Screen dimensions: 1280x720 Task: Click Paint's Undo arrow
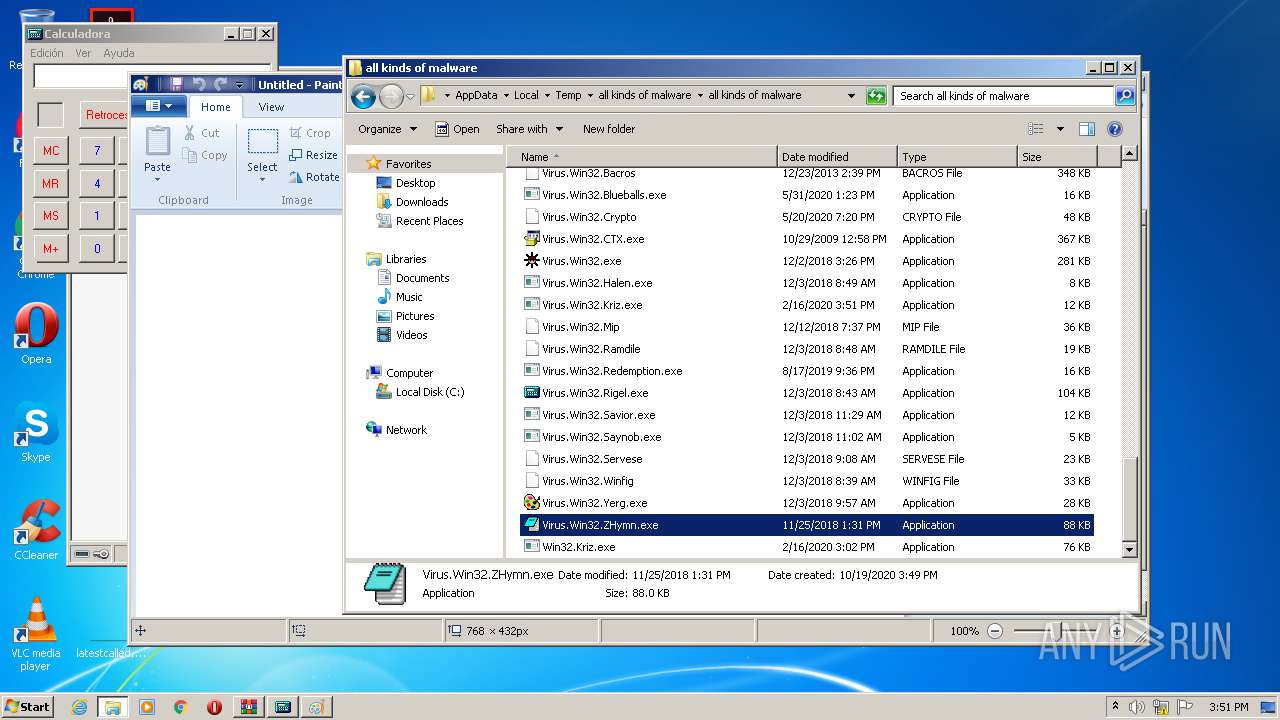click(198, 85)
